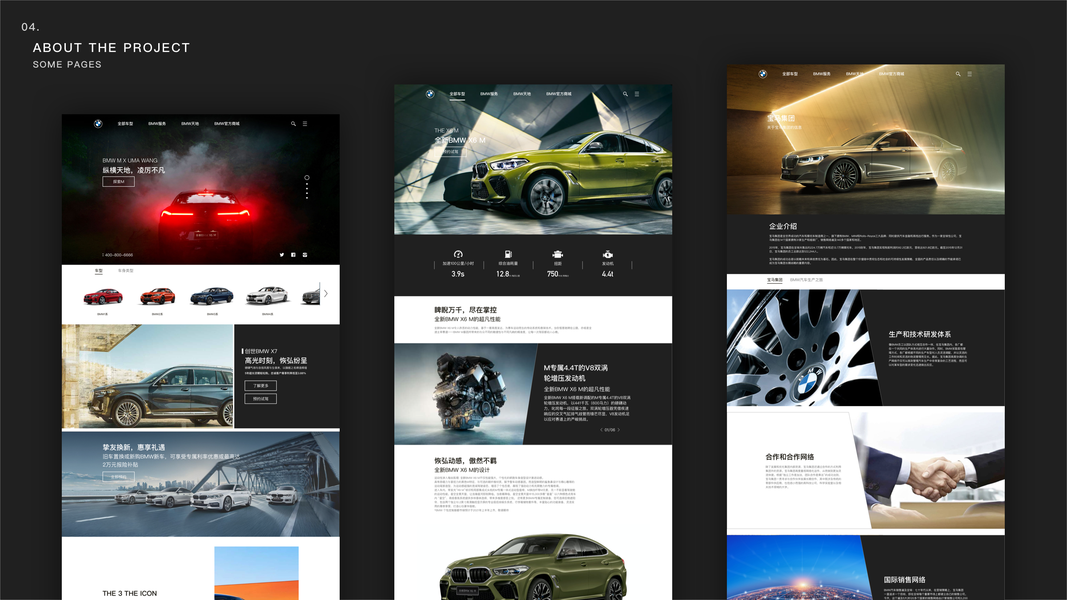Click M专属4.4T的V8双涡轮增压发动机 heading
1067x600 pixels.
click(x=576, y=373)
